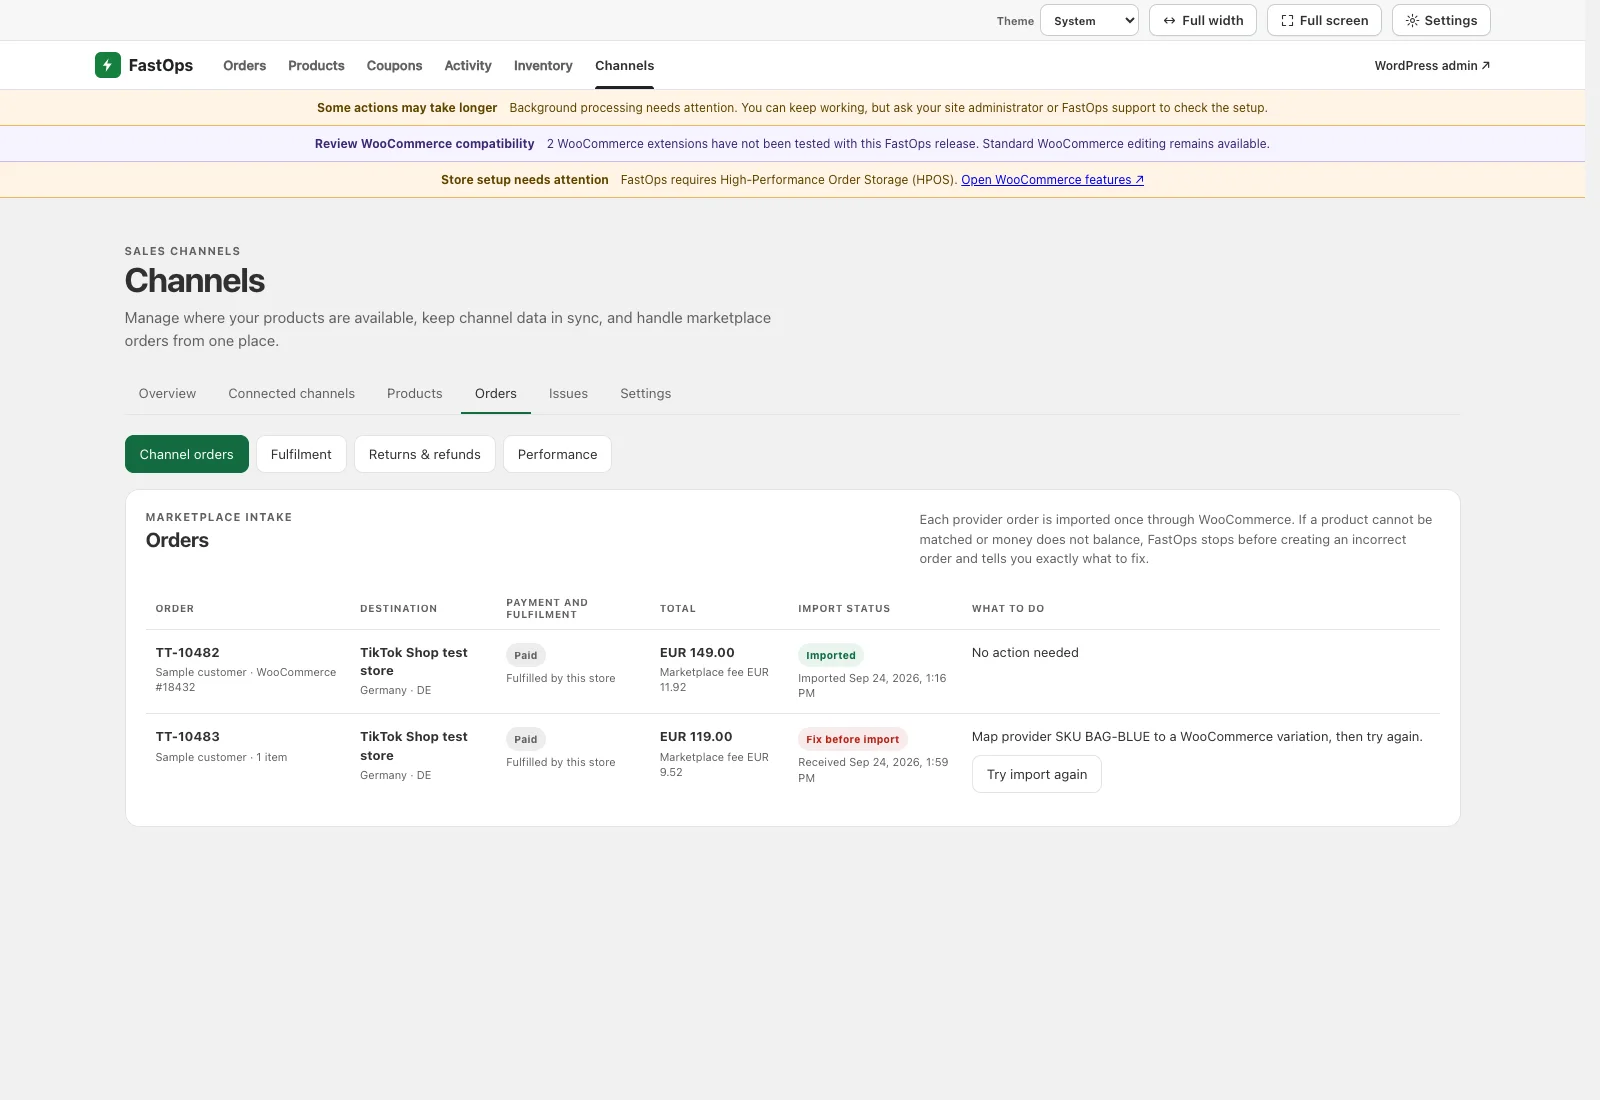This screenshot has width=1600, height=1100.
Task: Show Returns & refunds view
Action: [x=424, y=454]
